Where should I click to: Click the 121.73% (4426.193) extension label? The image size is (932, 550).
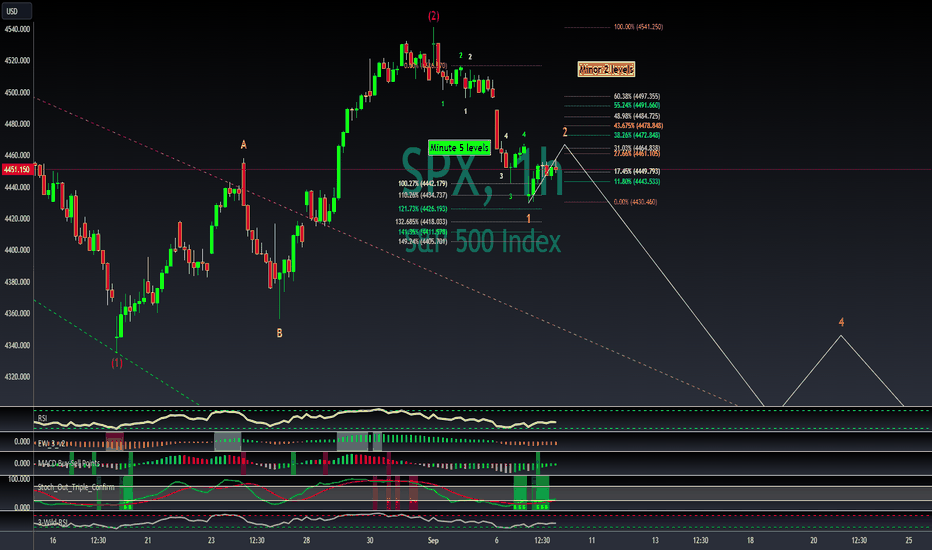pos(423,209)
